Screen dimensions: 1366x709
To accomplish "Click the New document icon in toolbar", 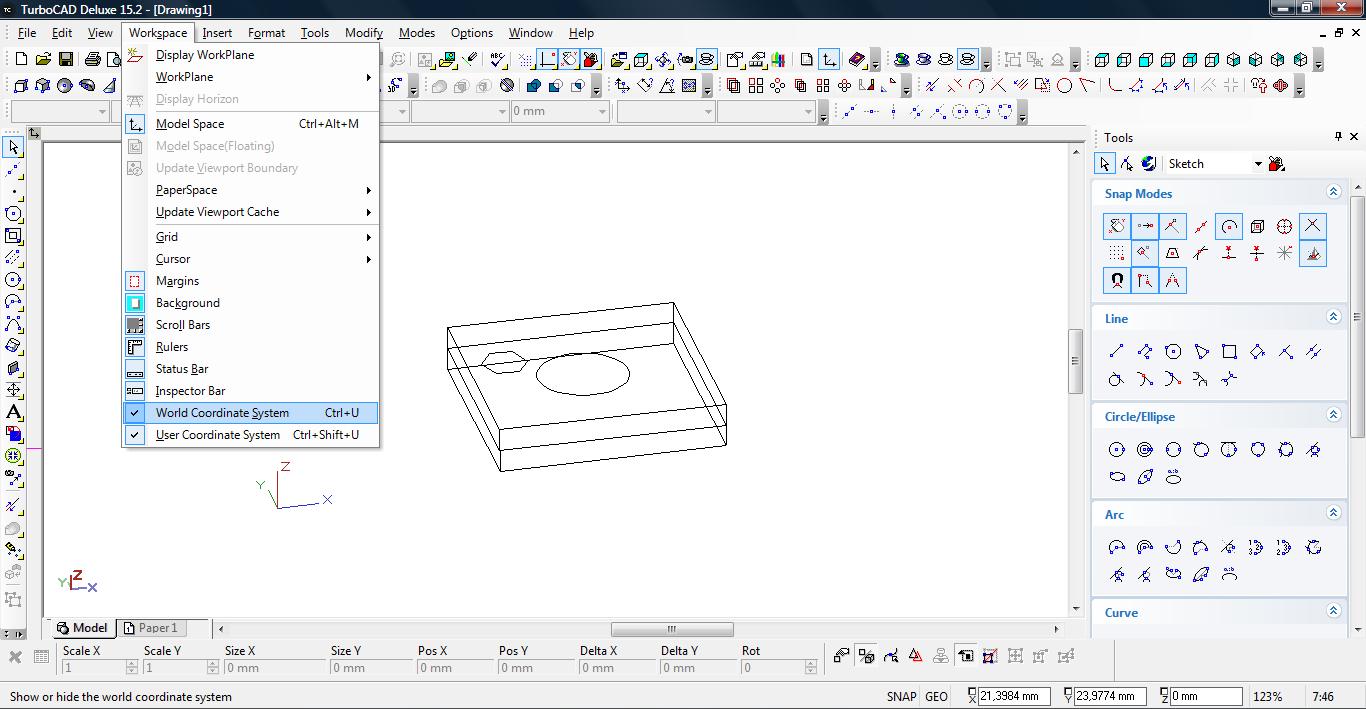I will tap(21, 60).
